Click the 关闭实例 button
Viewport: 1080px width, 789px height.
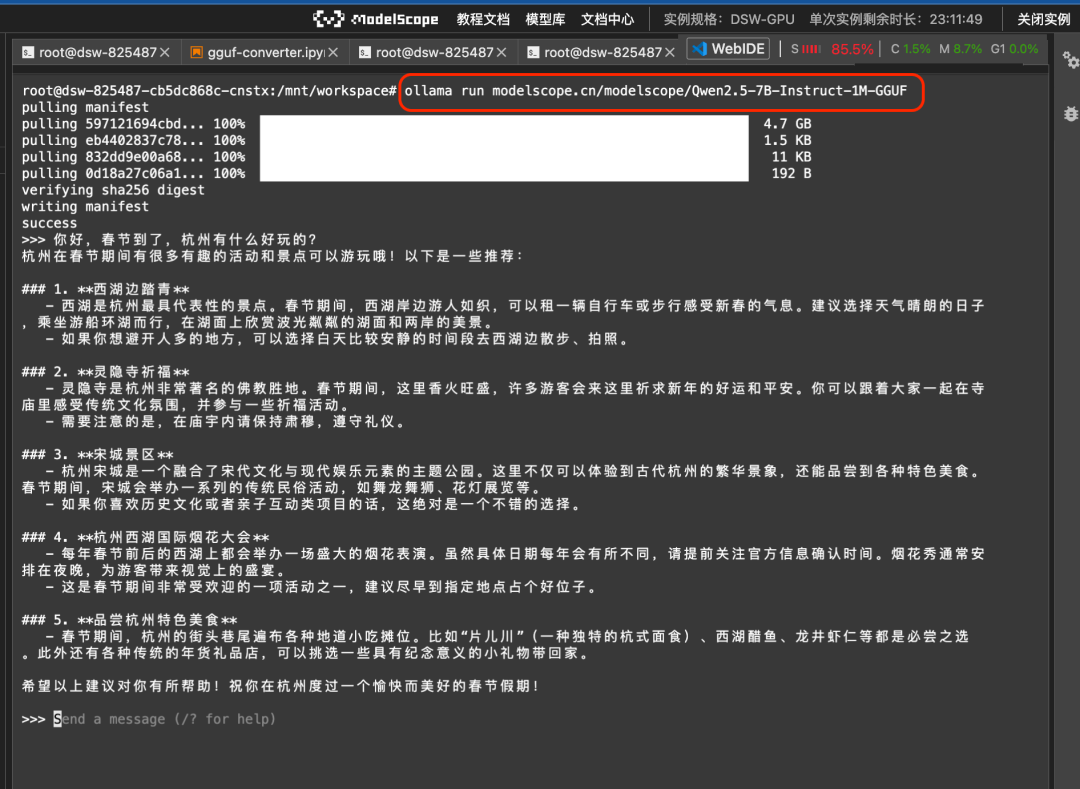point(1043,19)
